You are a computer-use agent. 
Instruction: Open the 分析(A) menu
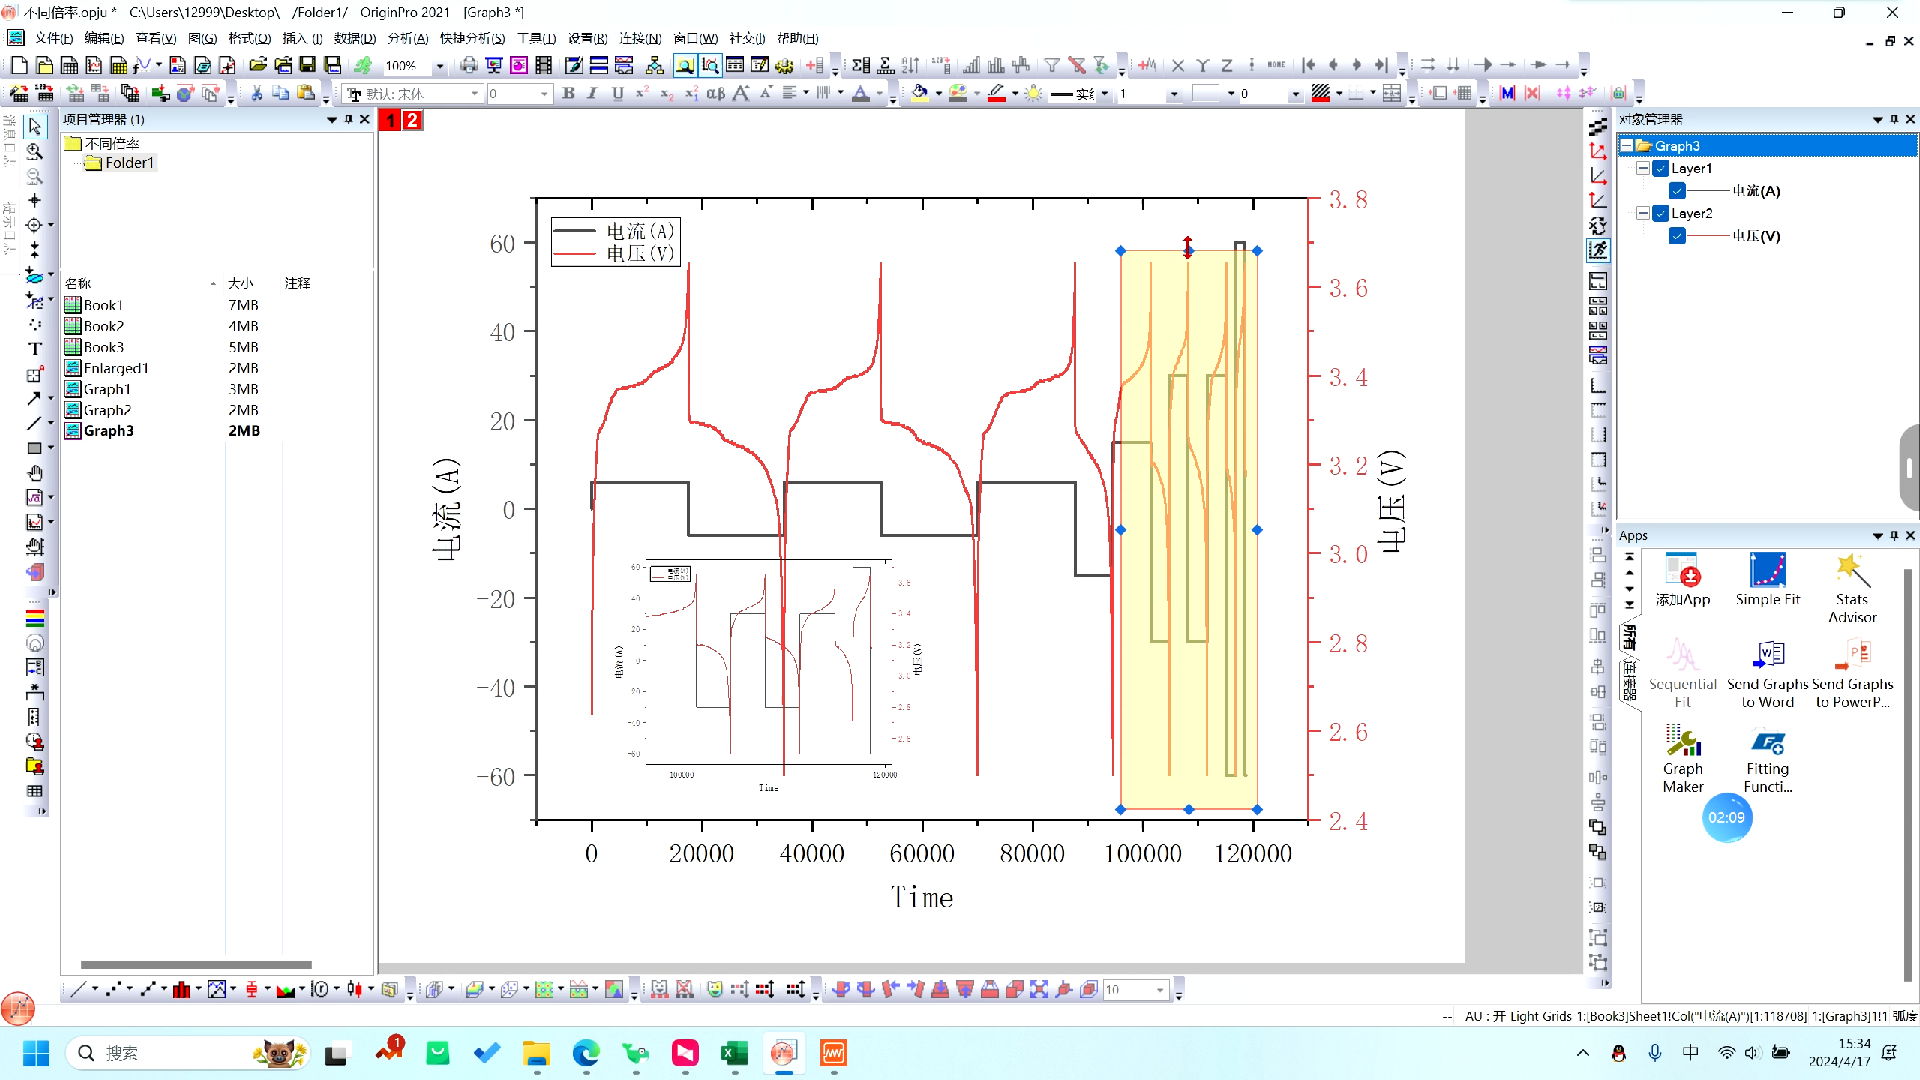407,39
